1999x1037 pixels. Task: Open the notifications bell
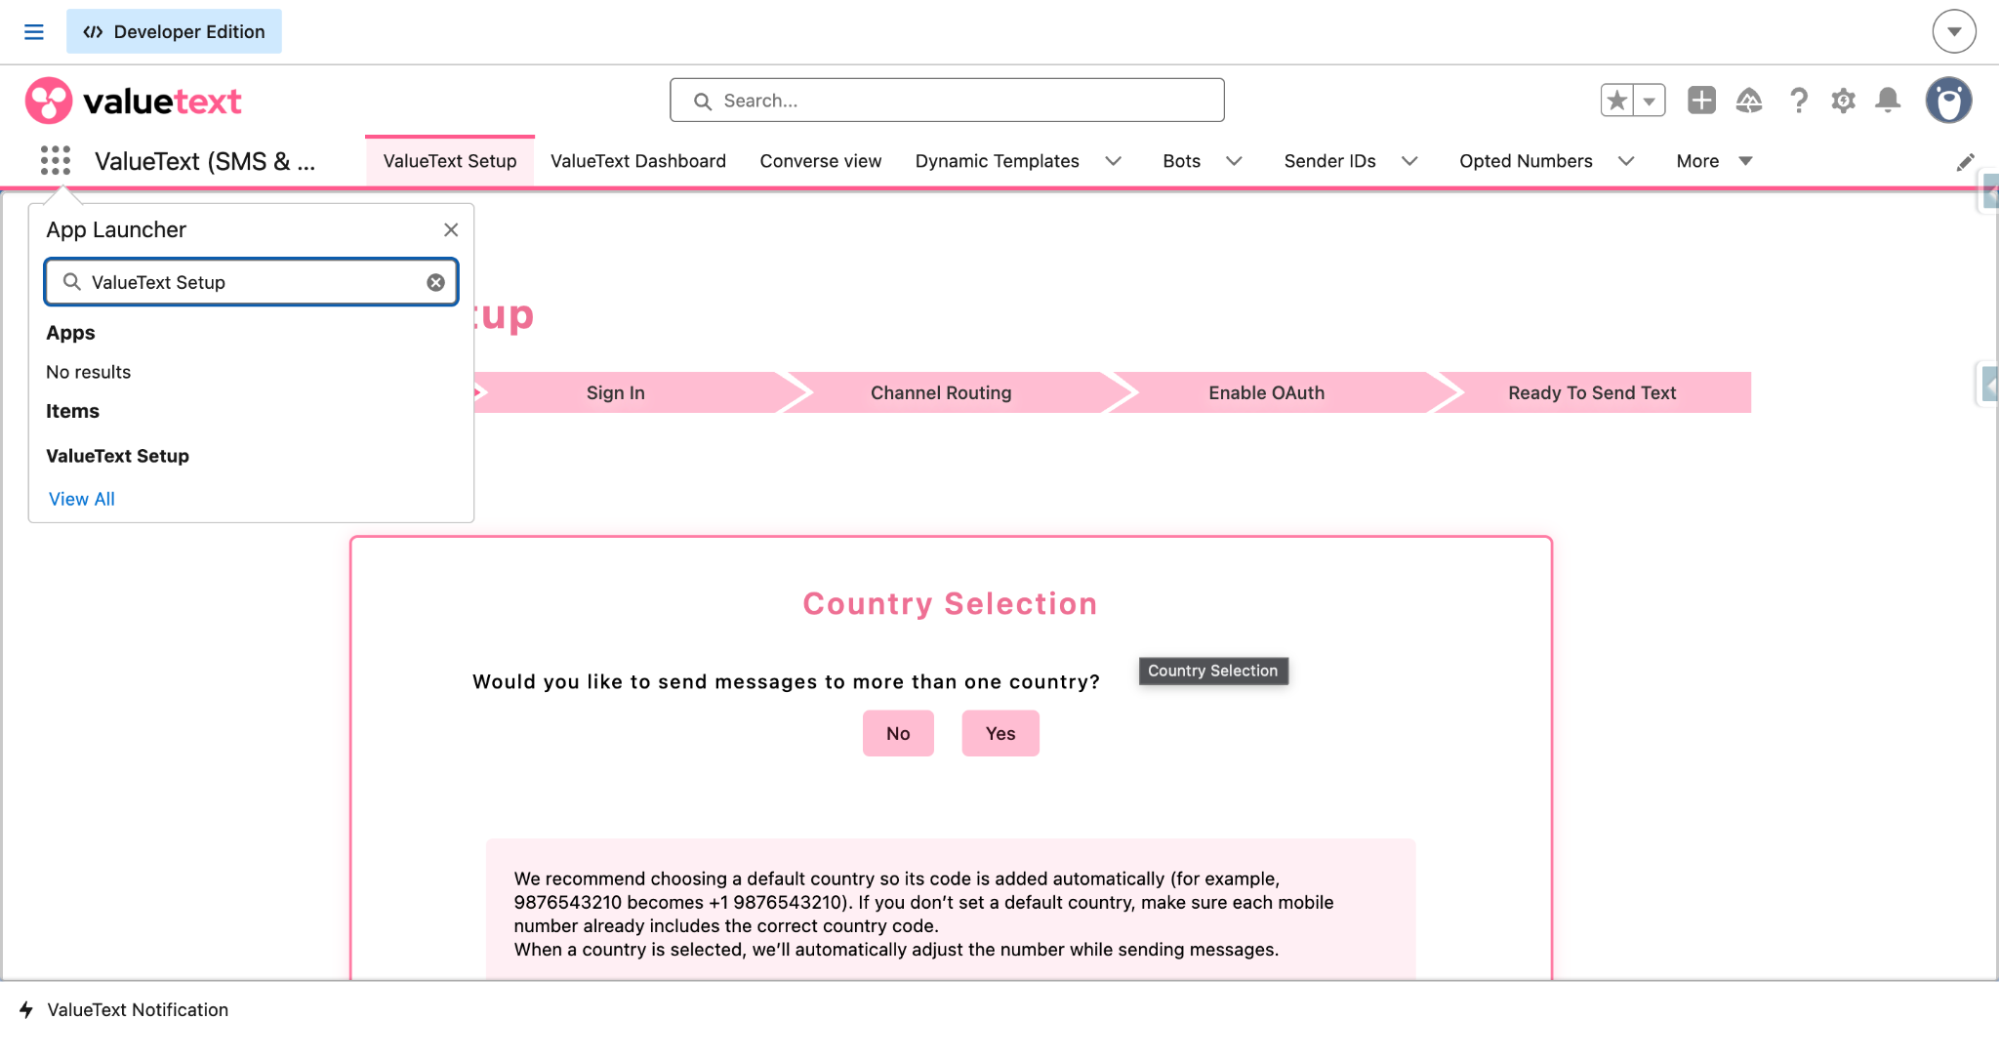pyautogui.click(x=1888, y=100)
